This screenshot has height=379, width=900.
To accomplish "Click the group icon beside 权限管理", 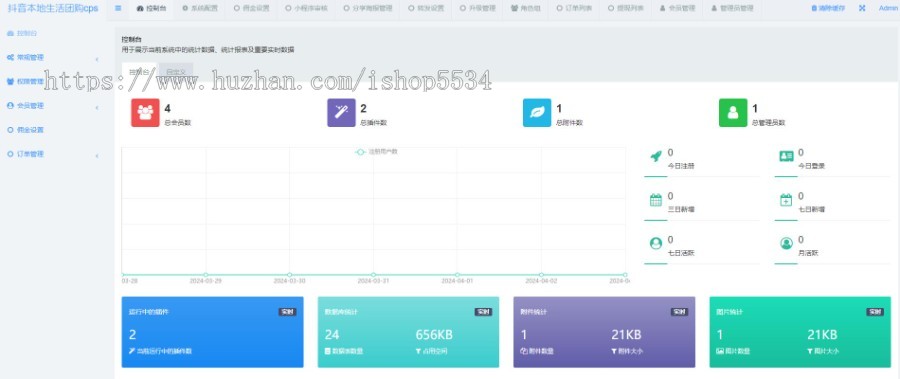I will (10, 82).
